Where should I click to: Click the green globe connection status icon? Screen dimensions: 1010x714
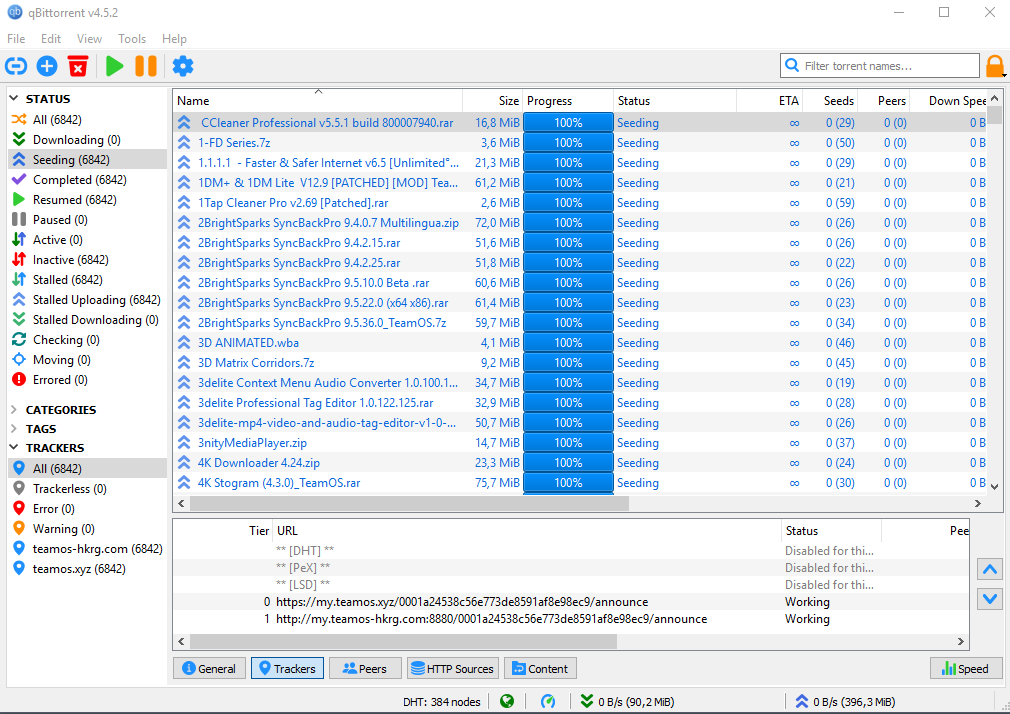(x=507, y=701)
